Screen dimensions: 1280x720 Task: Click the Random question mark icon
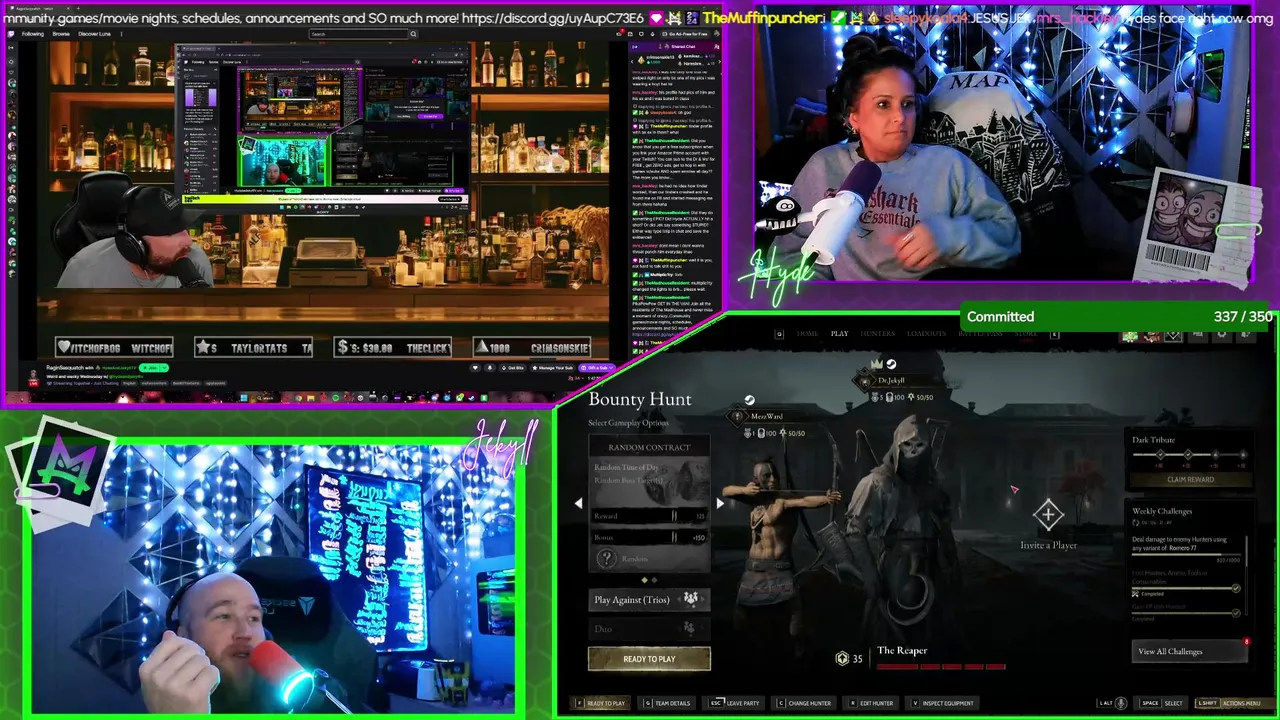pos(607,559)
